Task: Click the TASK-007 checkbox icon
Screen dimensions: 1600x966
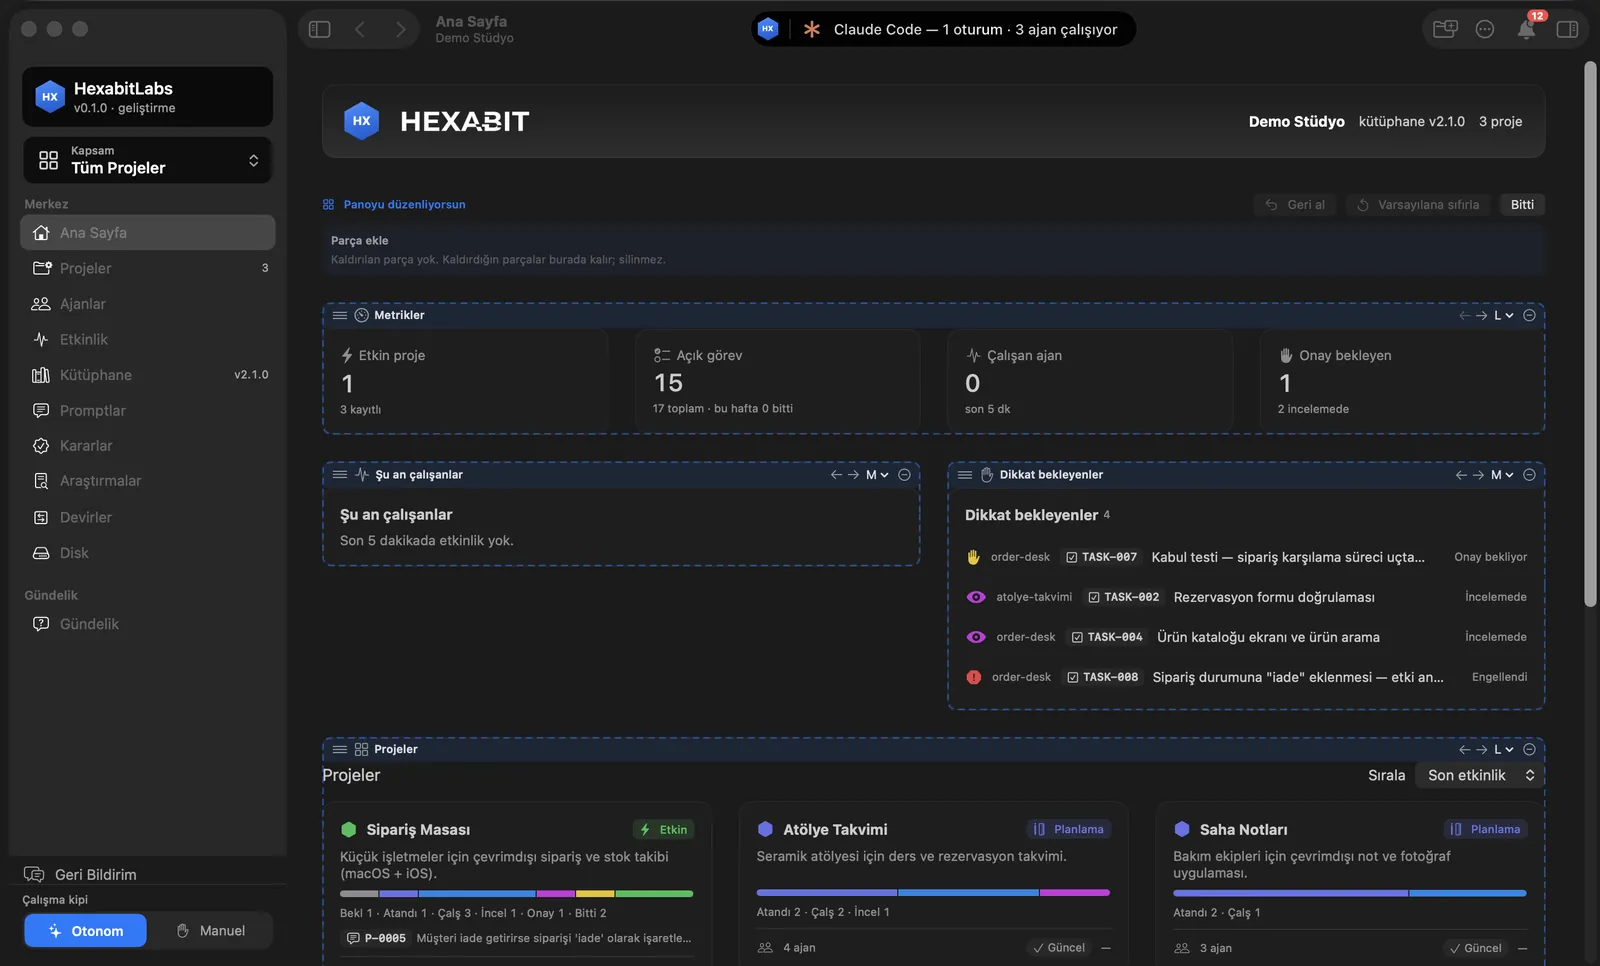Action: click(x=1071, y=557)
